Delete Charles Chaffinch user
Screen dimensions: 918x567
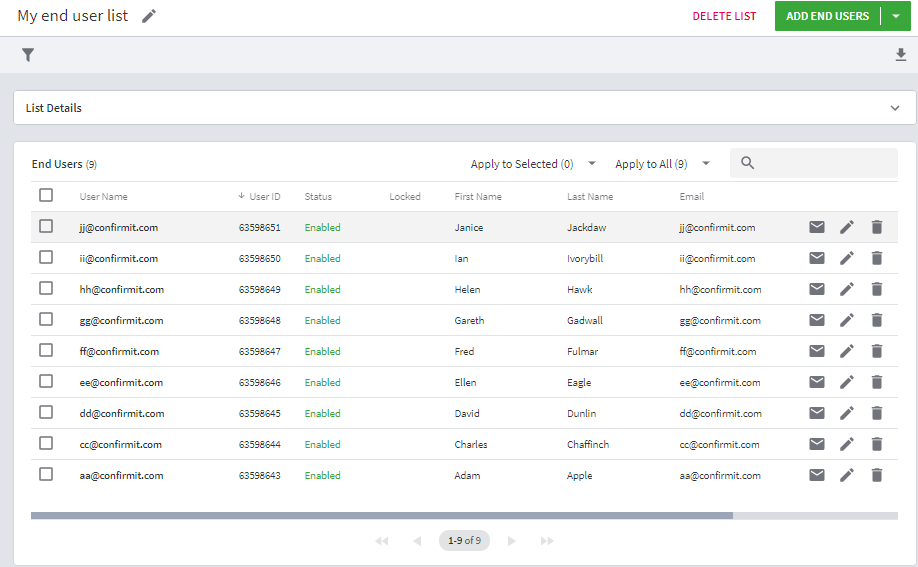click(876, 444)
